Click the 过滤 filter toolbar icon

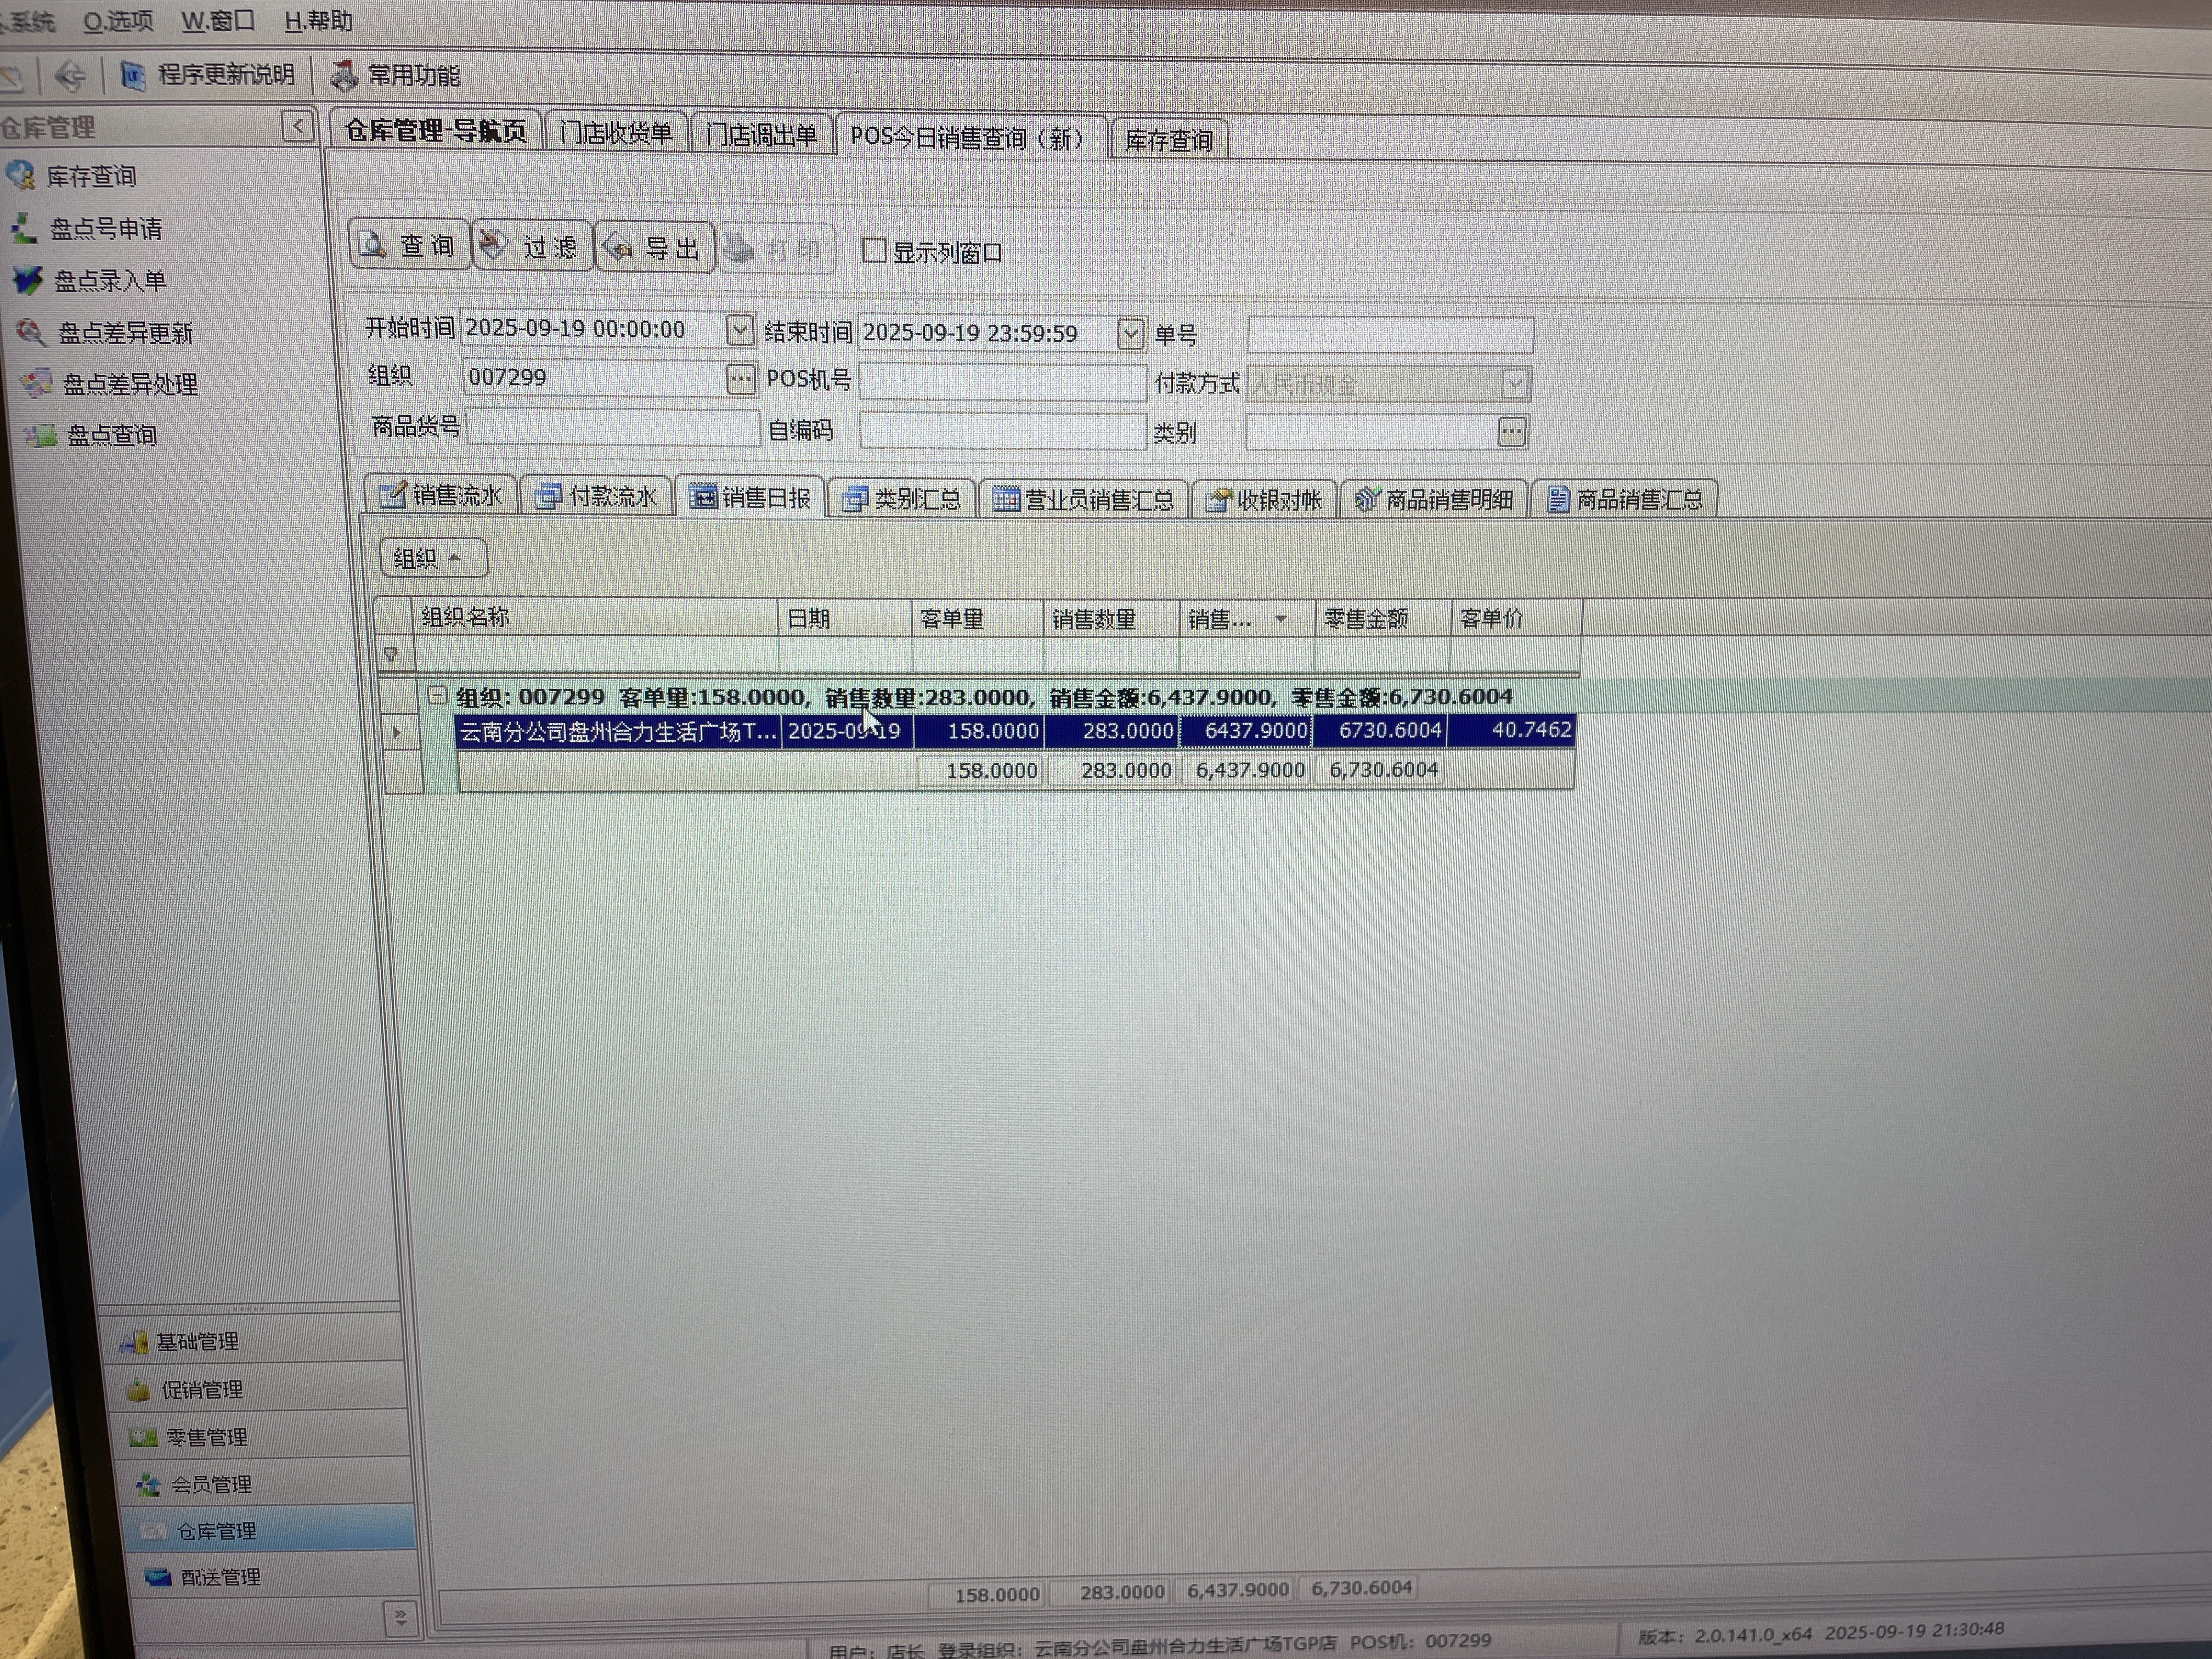[493, 245]
